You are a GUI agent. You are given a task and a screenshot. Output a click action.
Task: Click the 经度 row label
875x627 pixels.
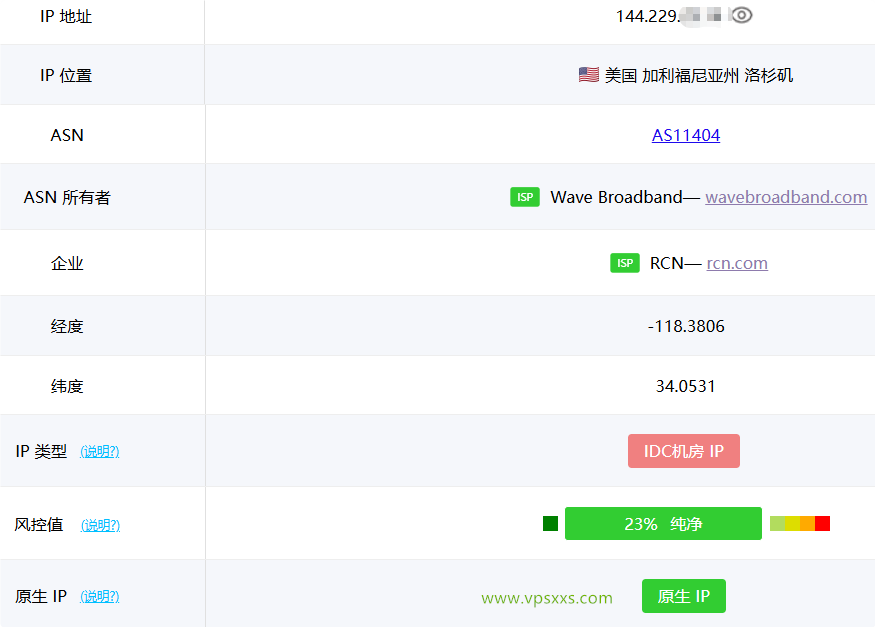coord(67,326)
